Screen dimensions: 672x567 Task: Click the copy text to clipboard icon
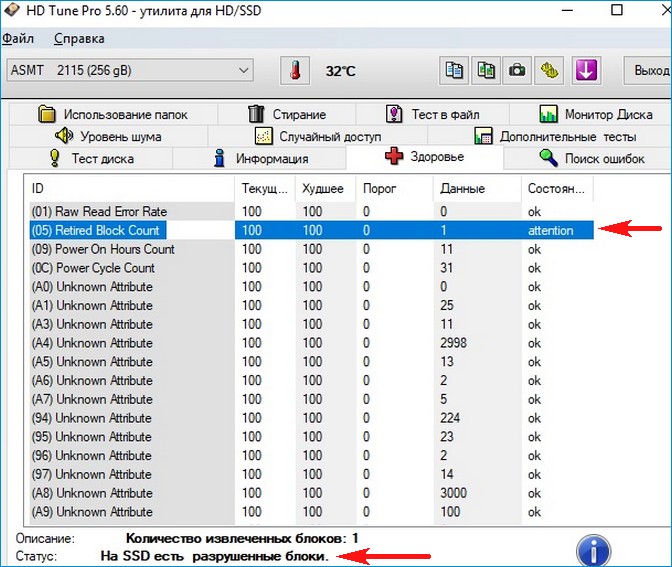455,71
